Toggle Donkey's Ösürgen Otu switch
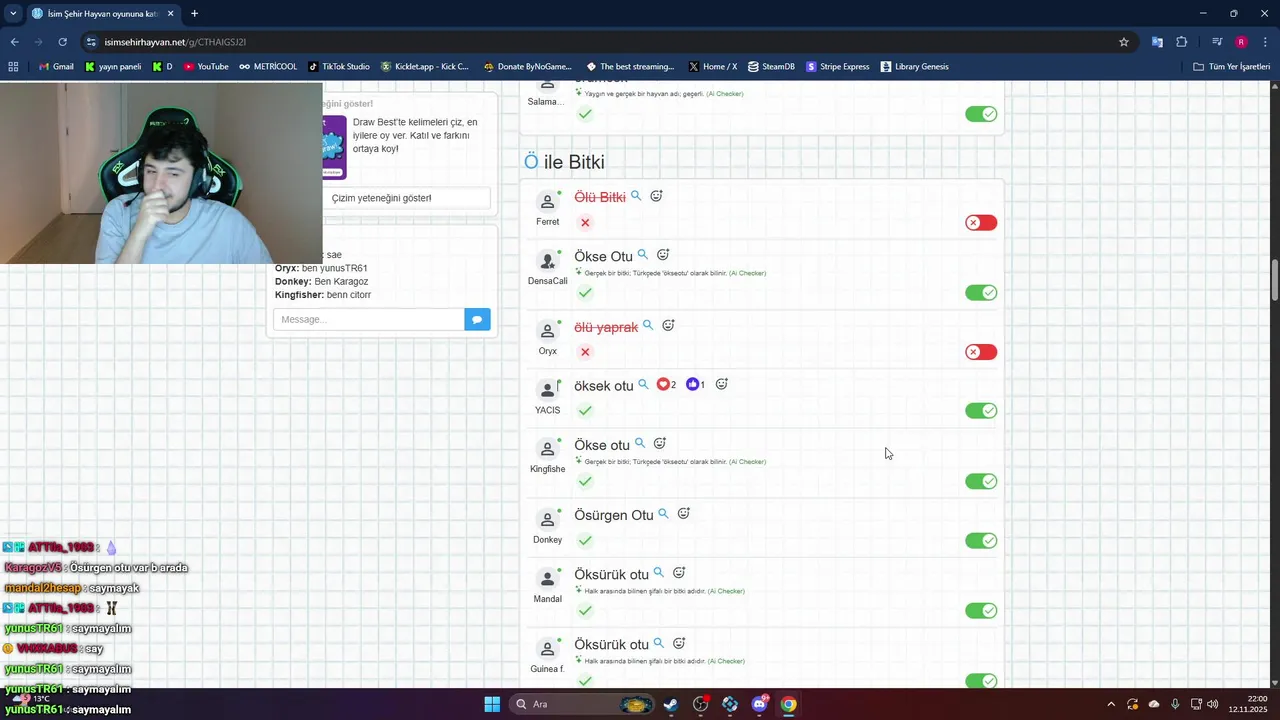 click(x=981, y=540)
